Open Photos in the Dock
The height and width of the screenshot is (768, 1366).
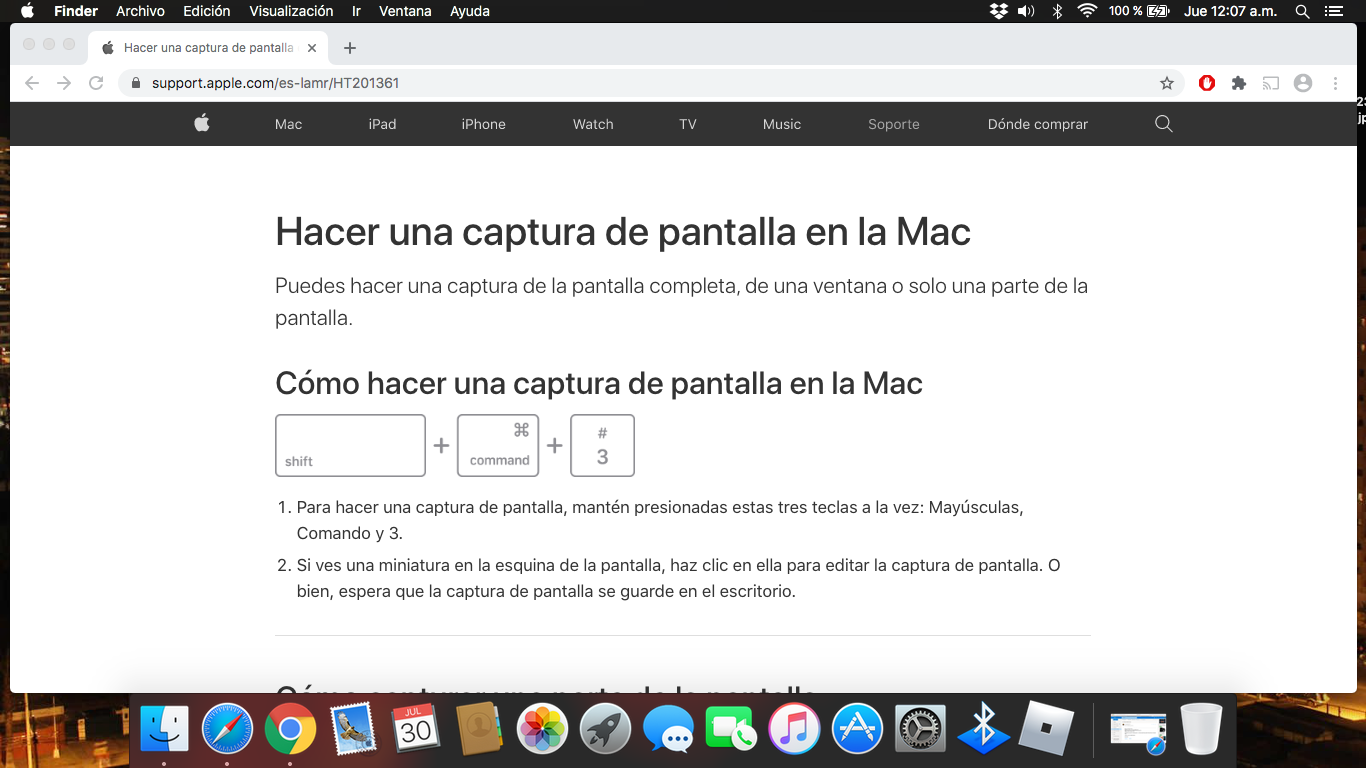[542, 729]
